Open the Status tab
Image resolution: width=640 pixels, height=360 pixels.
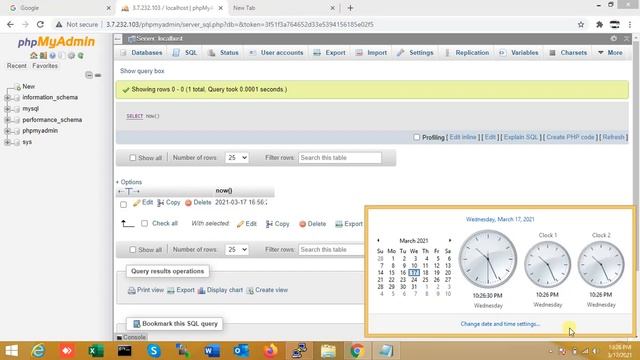click(x=223, y=53)
